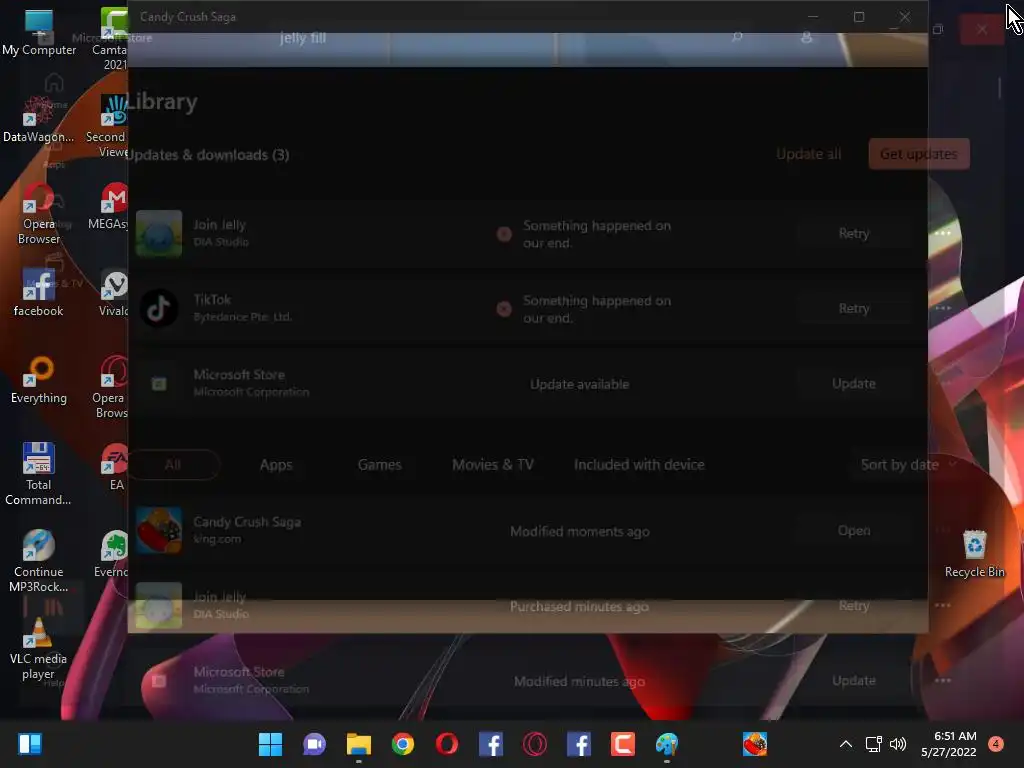1024x768 pixels.
Task: Launch Opera Browser shortcut above facebook icon
Action: (39, 213)
